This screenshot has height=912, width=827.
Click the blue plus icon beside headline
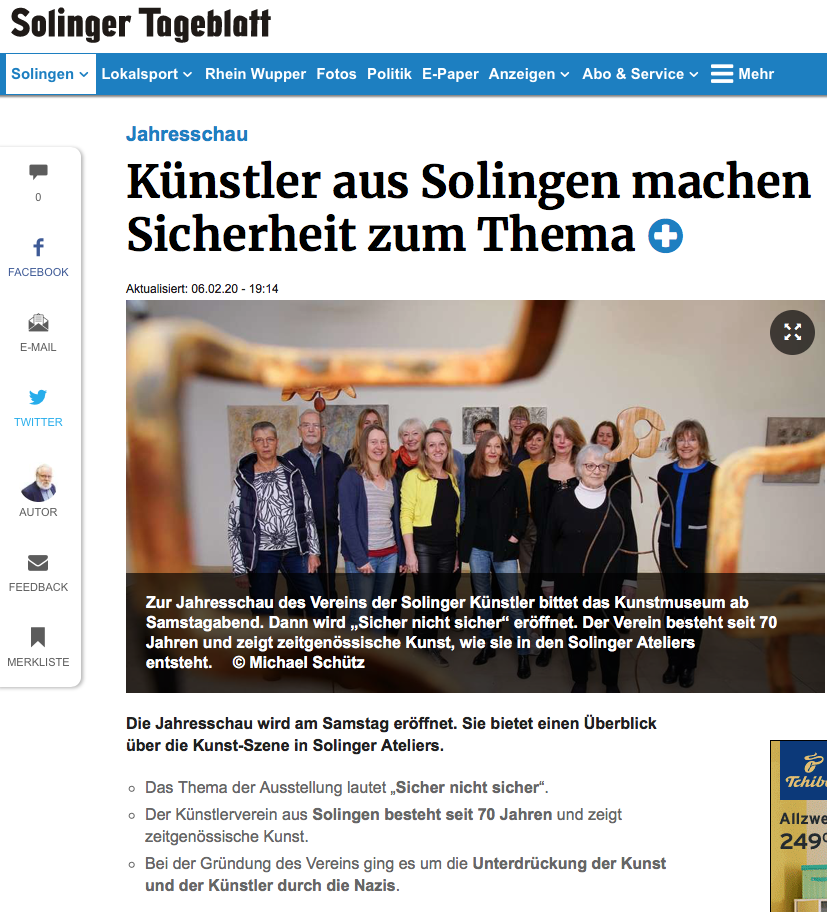click(x=665, y=236)
